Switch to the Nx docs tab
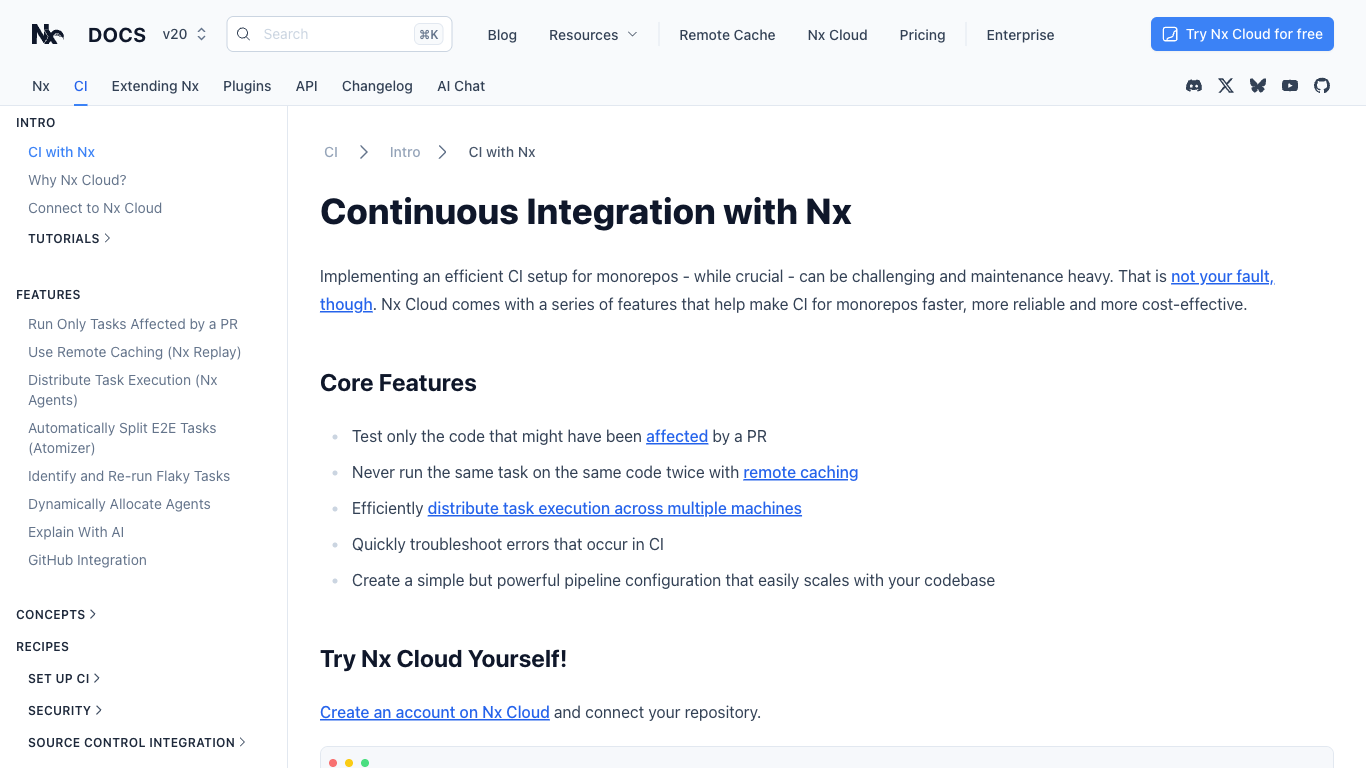1366x768 pixels. point(41,86)
